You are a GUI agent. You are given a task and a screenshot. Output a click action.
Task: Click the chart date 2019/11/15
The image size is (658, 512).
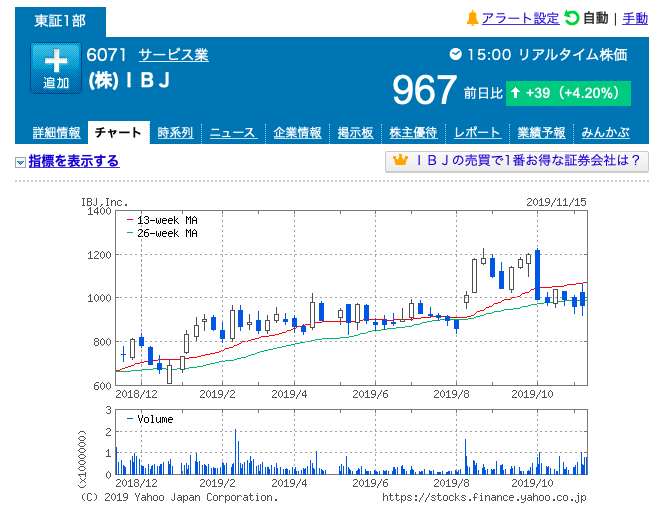point(556,202)
